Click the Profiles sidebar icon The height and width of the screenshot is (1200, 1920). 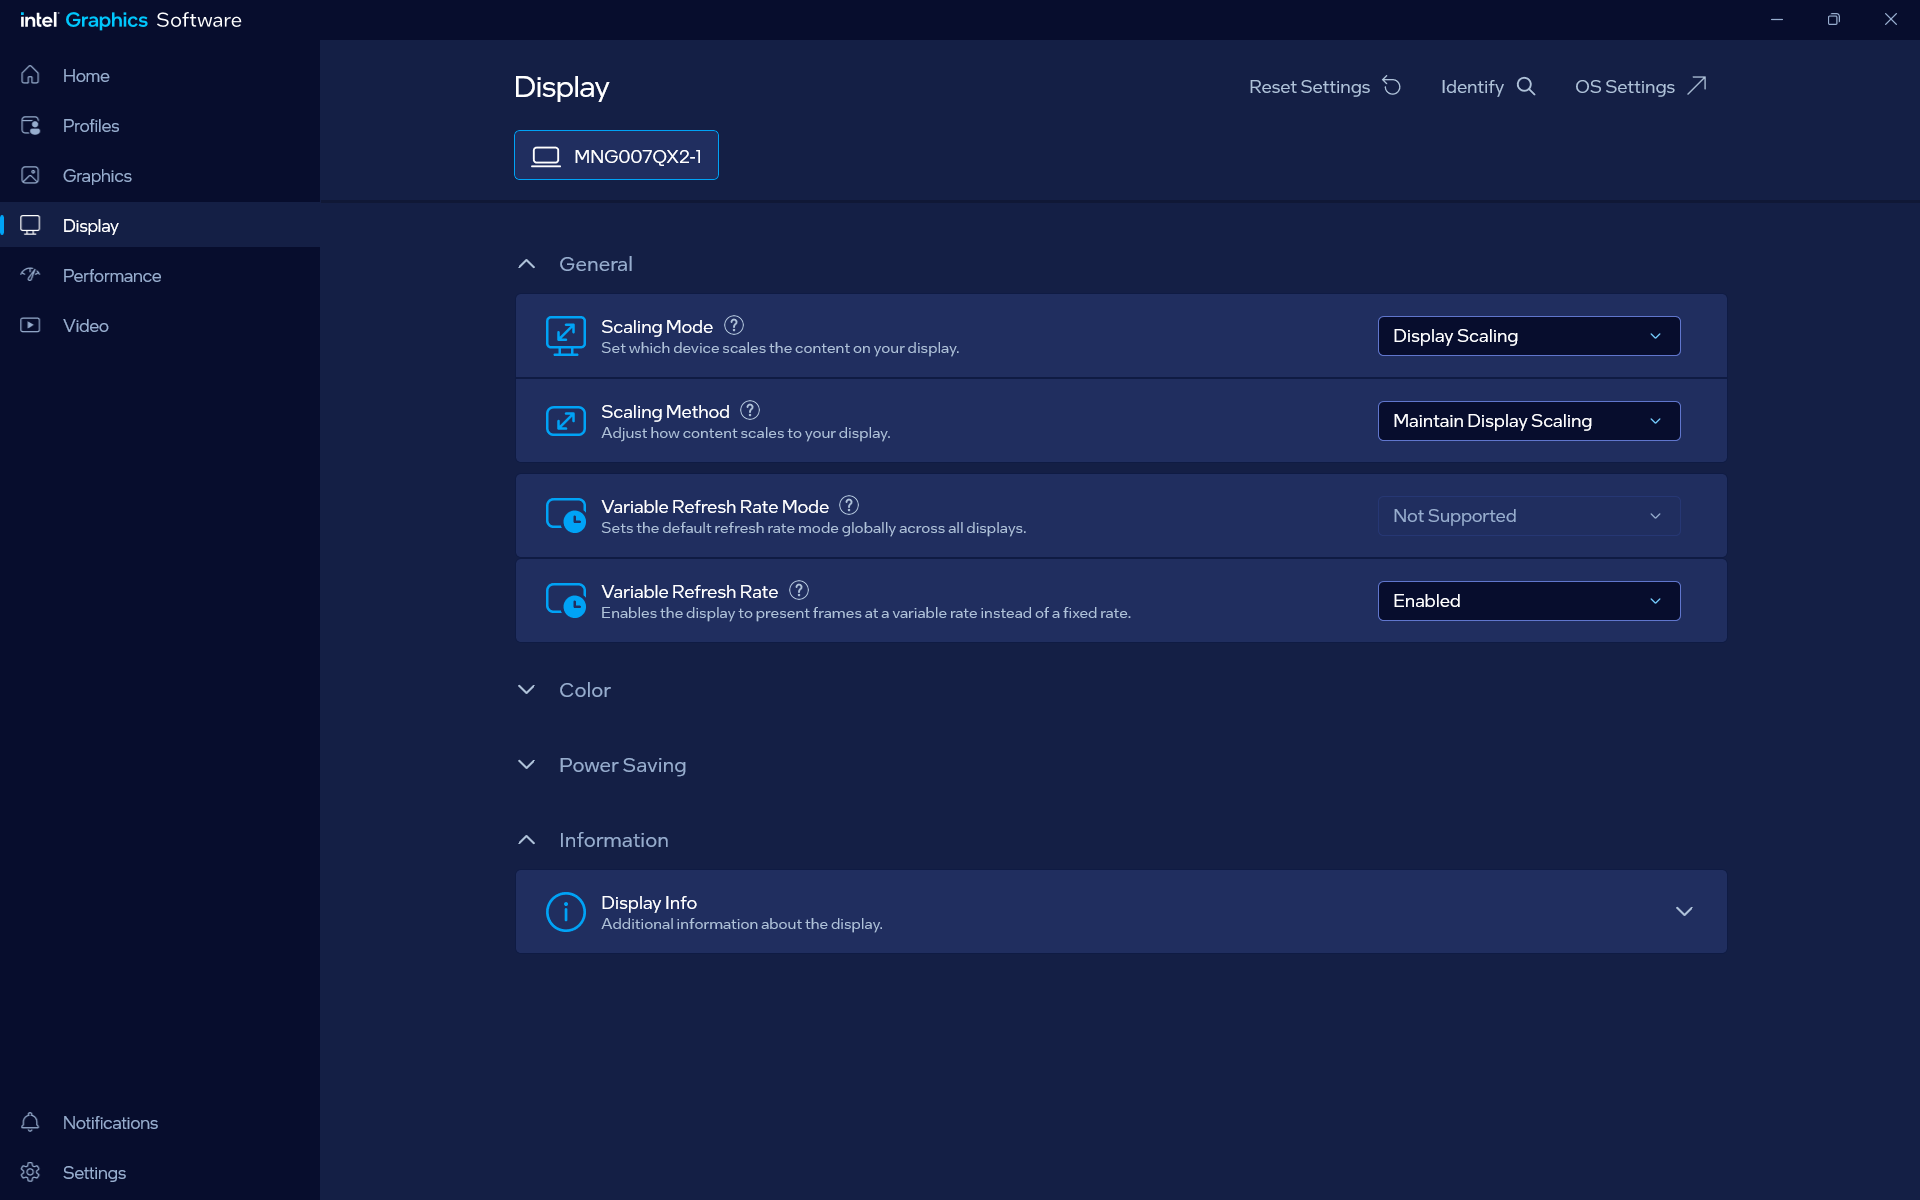[x=30, y=125]
